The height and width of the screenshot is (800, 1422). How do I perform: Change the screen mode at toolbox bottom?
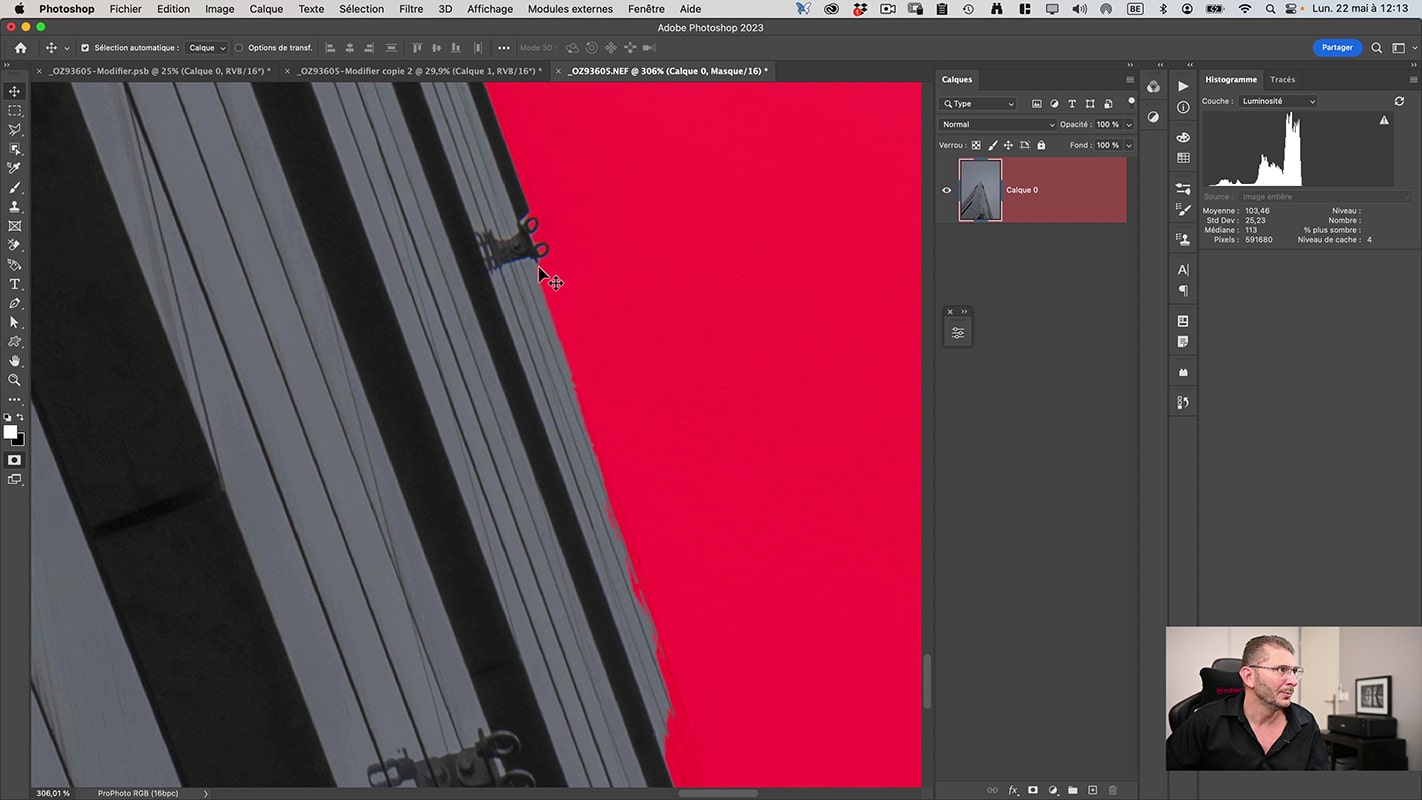click(14, 479)
